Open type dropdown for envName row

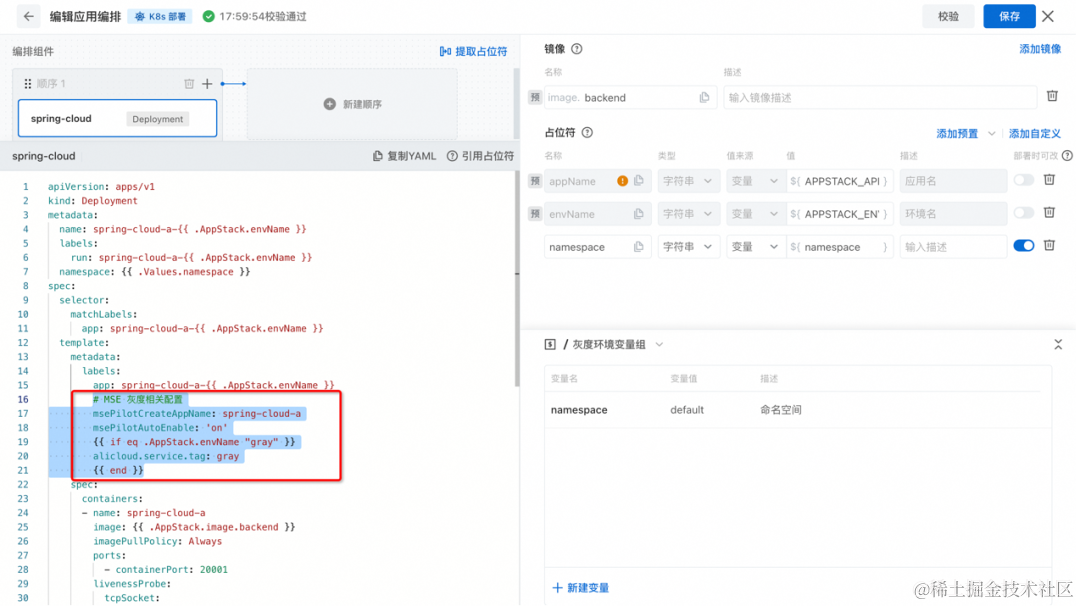coord(690,214)
